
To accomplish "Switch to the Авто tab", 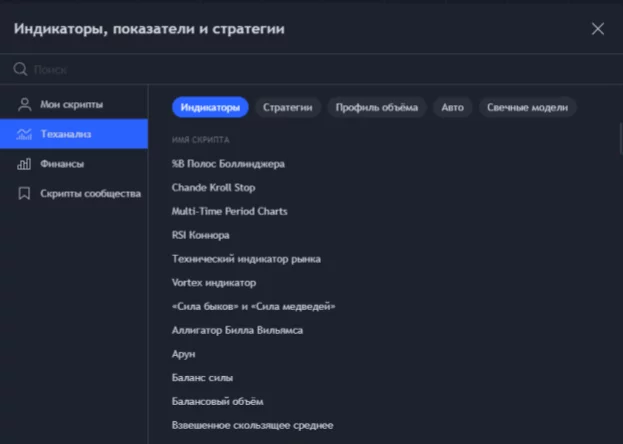I will pos(453,107).
